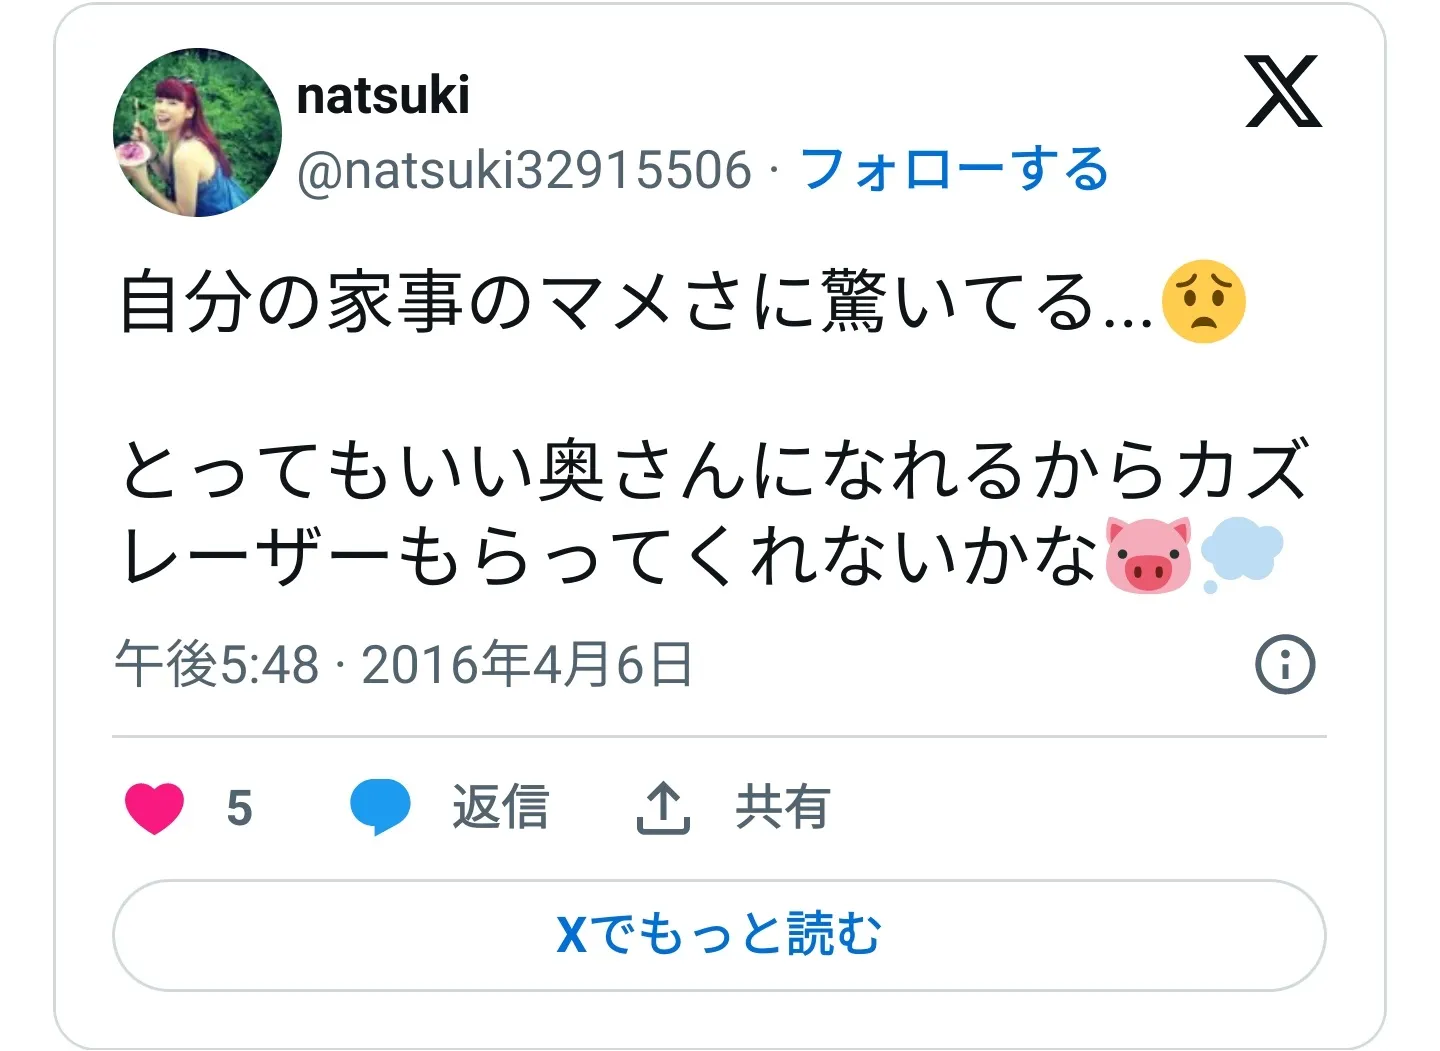1440x1051 pixels.
Task: Click the like count 5
Action: click(239, 808)
